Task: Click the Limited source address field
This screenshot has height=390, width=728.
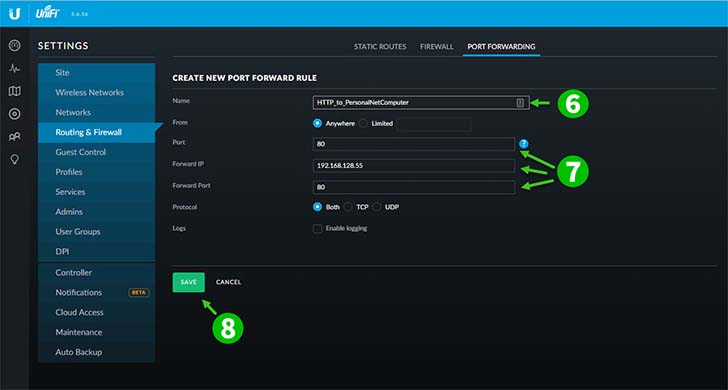Action: click(x=434, y=124)
